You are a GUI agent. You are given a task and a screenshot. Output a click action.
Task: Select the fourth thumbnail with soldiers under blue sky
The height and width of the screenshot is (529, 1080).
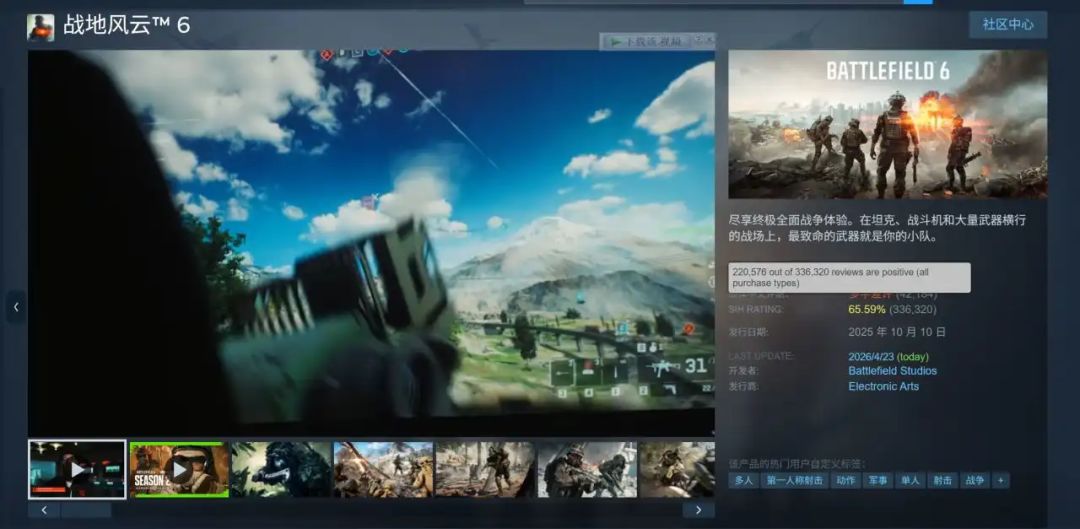point(383,470)
